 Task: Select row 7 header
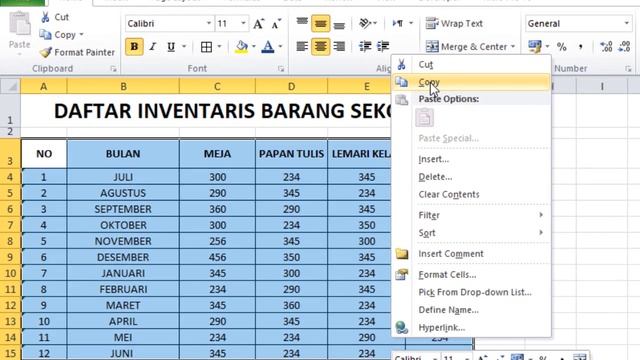click(10, 225)
